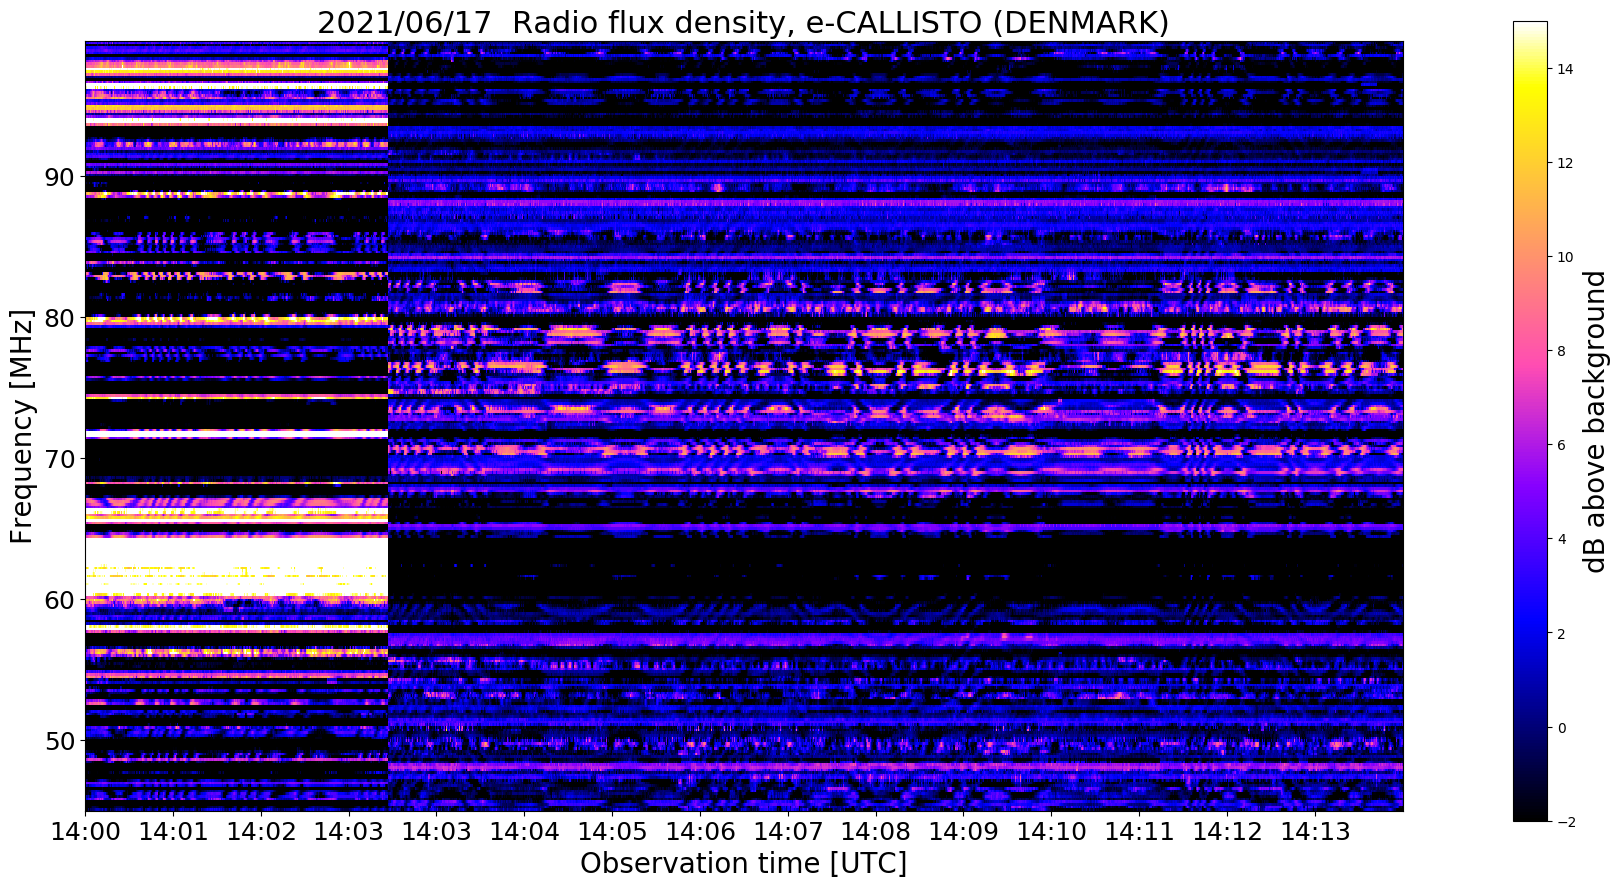Click the 14:10 time tick label
The width and height of the screenshot is (1620, 888).
pos(1051,832)
